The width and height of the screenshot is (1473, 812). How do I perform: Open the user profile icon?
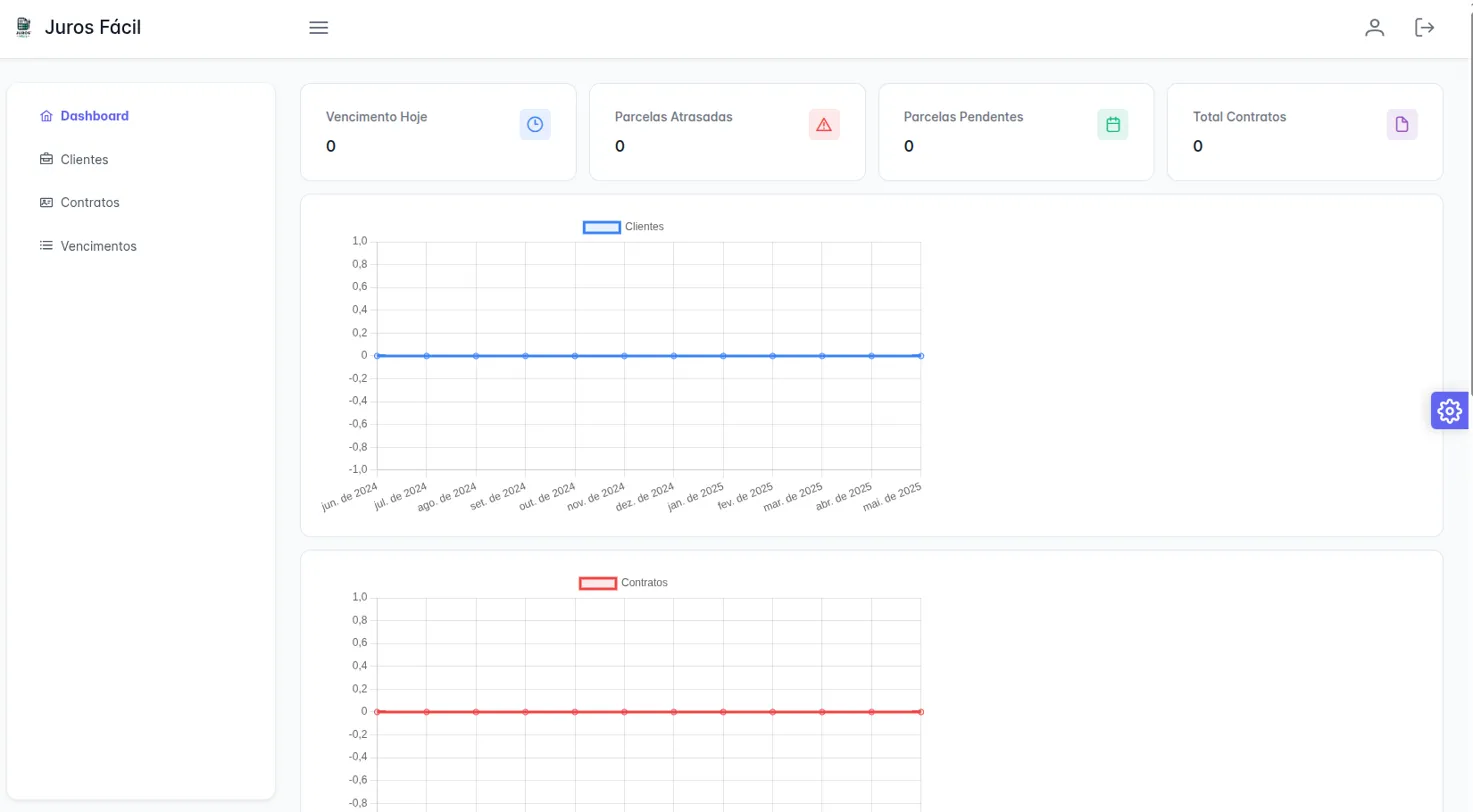pos(1374,28)
